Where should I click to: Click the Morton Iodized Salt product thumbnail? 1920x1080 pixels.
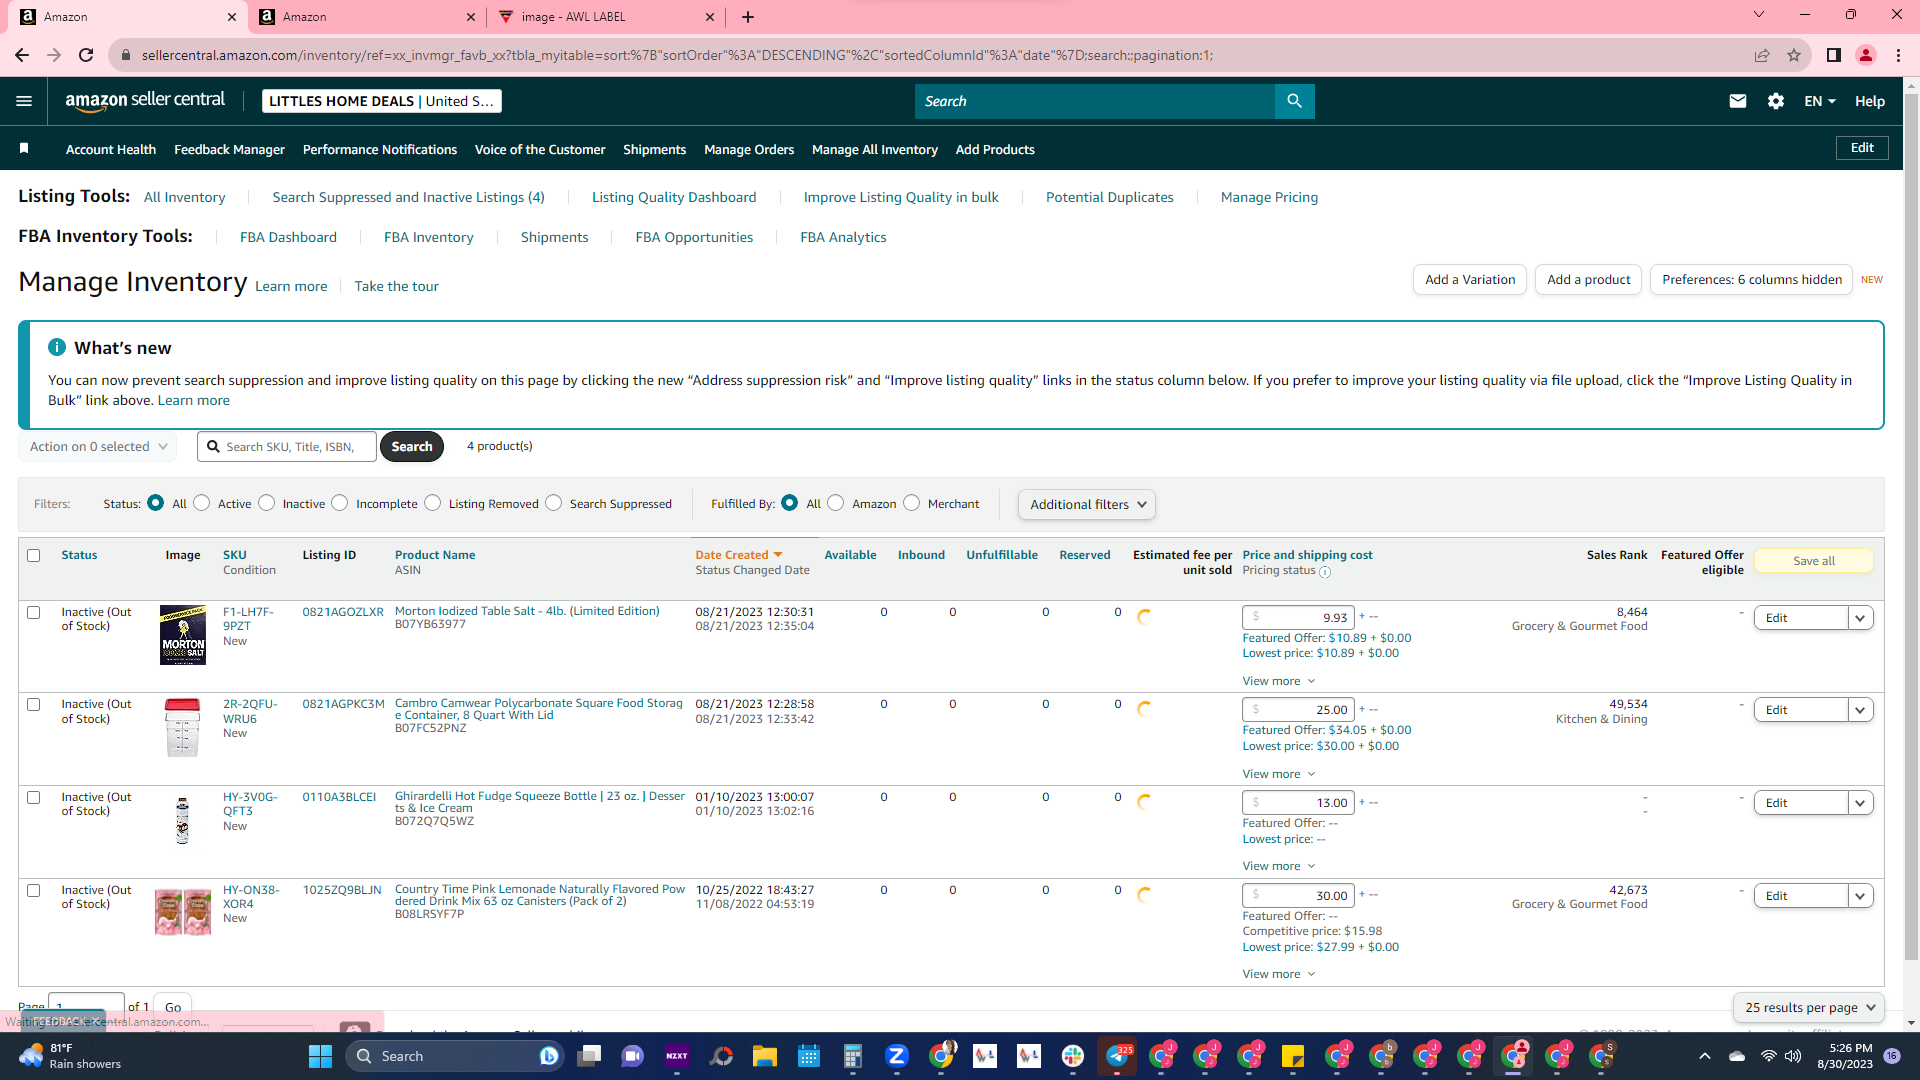183,635
